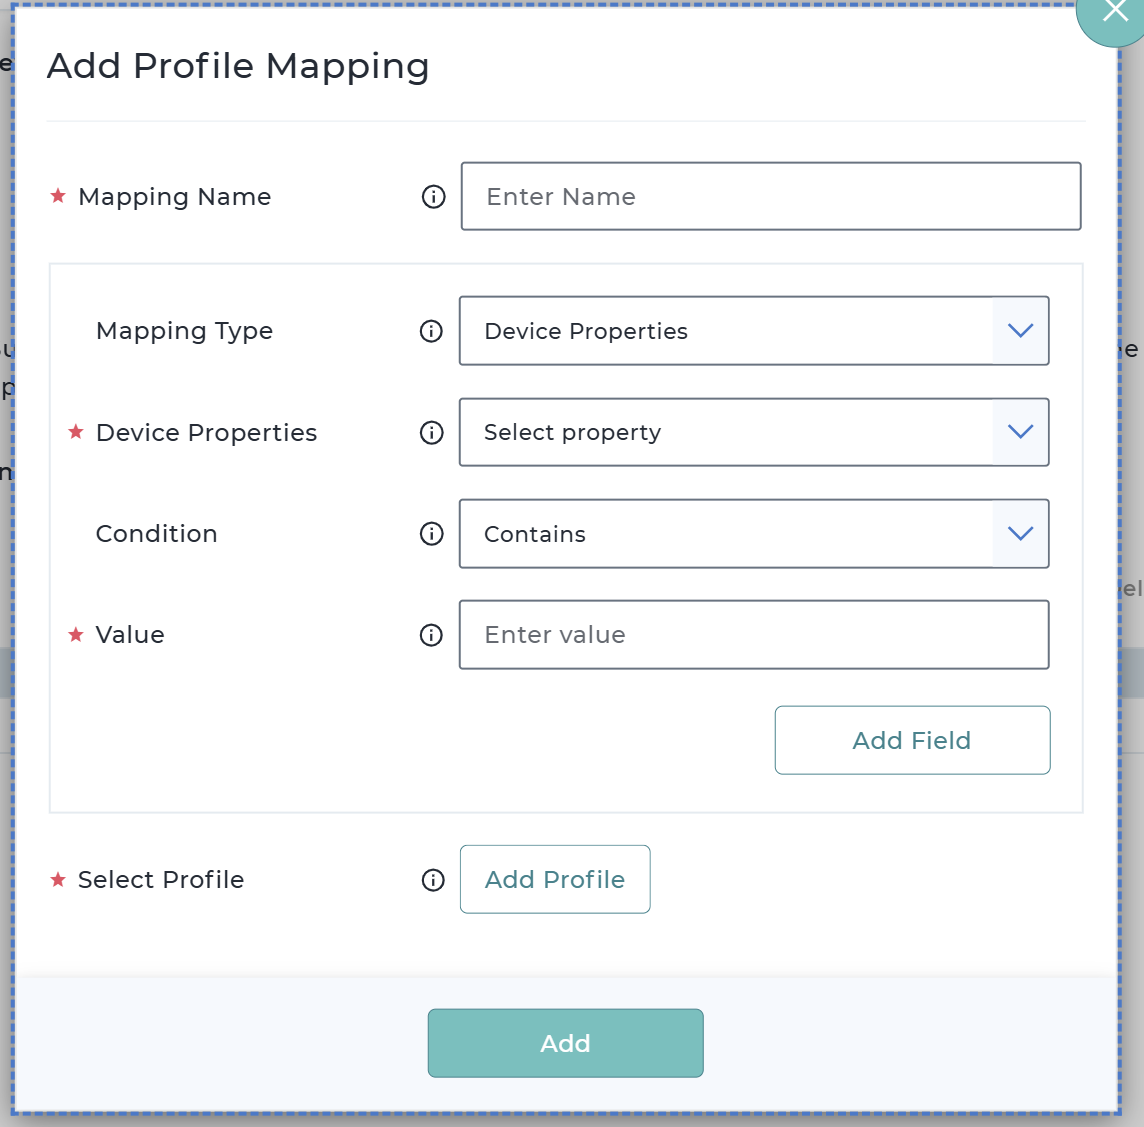Click chevron arrow of Condition field
Viewport: 1144px width, 1127px height.
click(x=1020, y=534)
